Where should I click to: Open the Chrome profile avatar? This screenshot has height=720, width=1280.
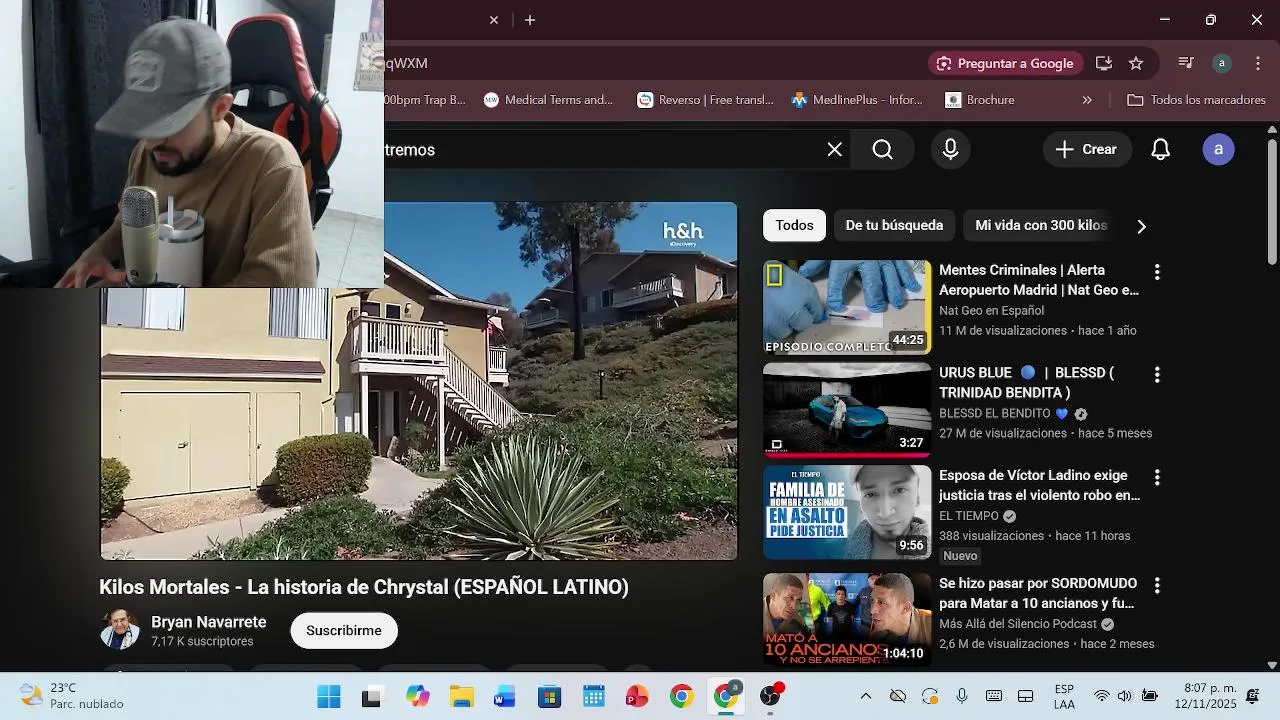[x=1221, y=63]
